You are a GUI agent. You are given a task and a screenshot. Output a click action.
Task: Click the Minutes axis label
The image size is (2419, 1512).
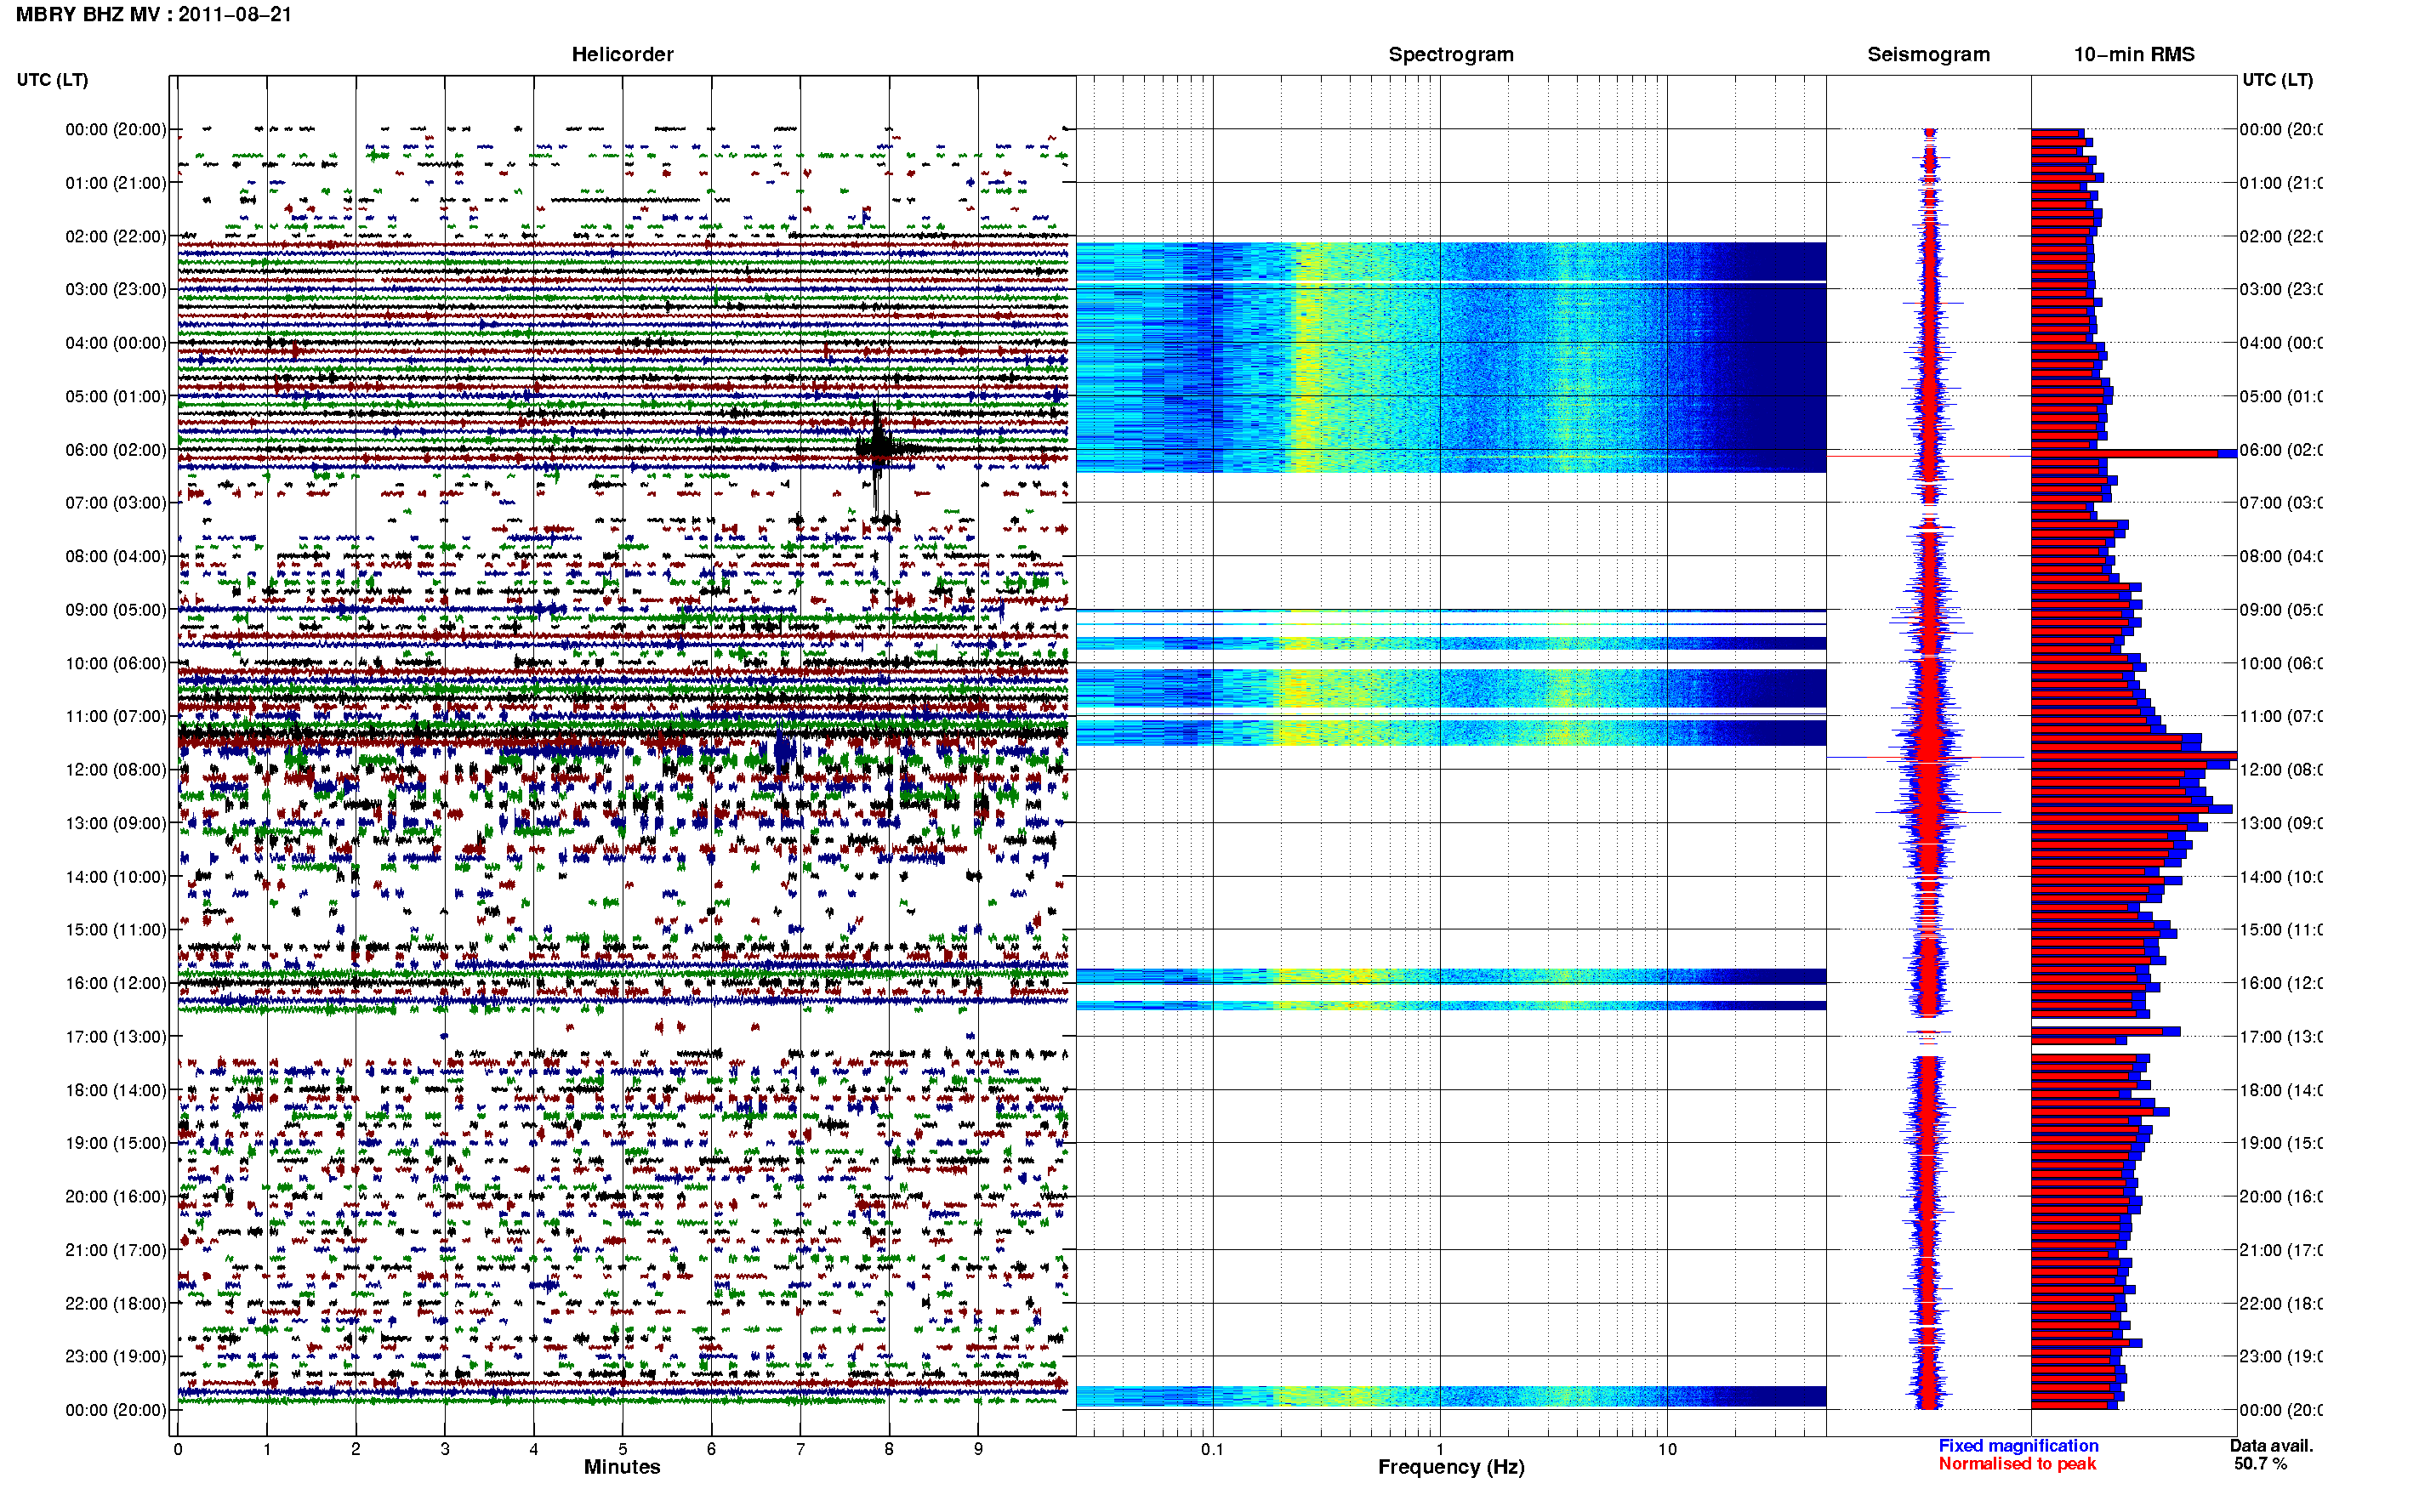click(x=622, y=1467)
